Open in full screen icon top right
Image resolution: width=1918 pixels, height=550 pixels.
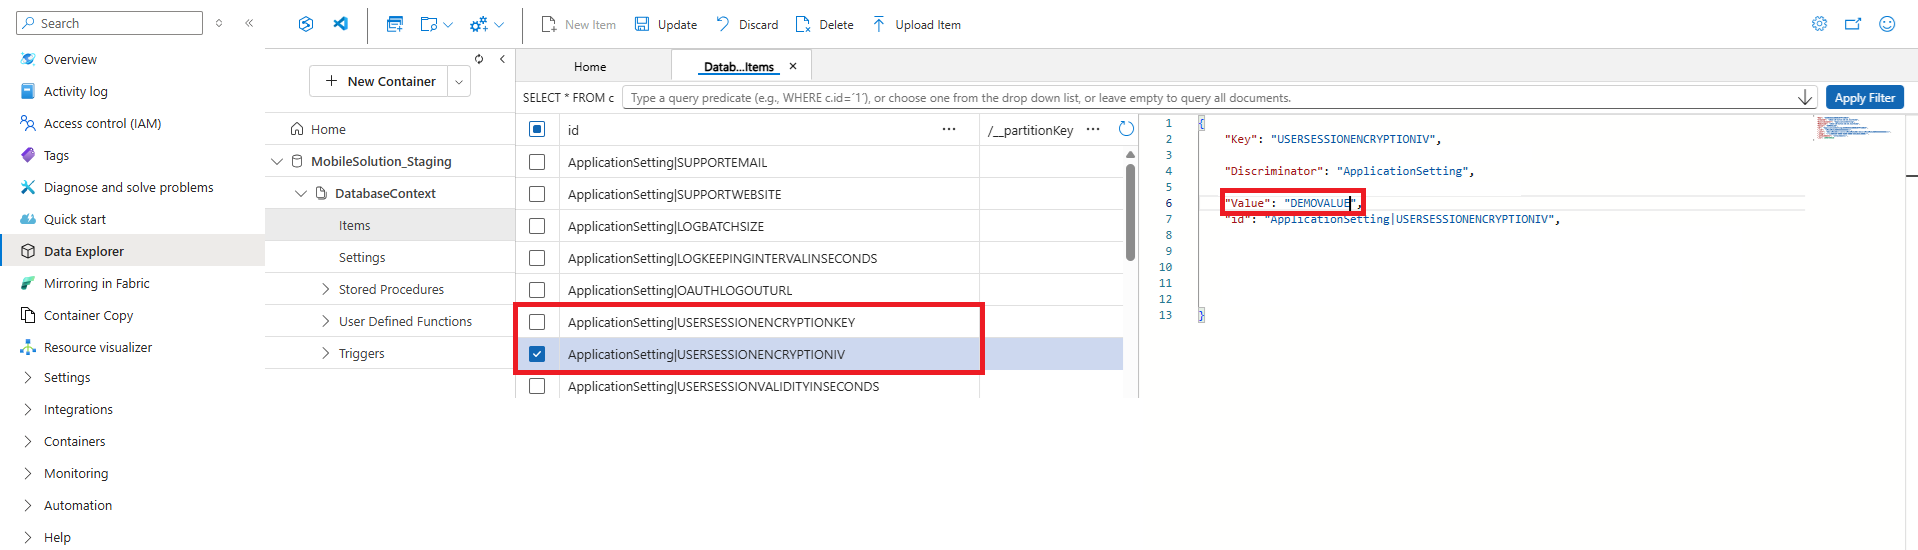[x=1853, y=24]
